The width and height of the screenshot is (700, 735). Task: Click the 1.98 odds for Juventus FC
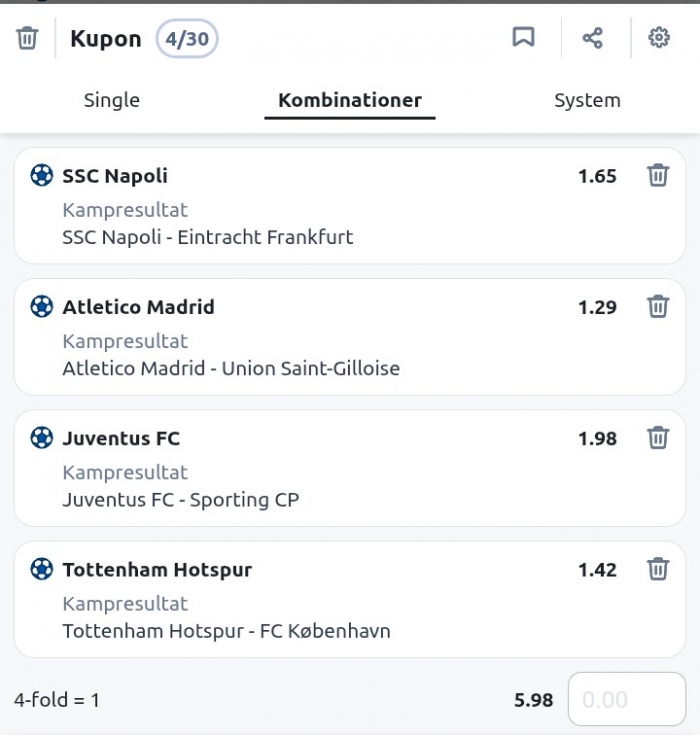pyautogui.click(x=597, y=438)
